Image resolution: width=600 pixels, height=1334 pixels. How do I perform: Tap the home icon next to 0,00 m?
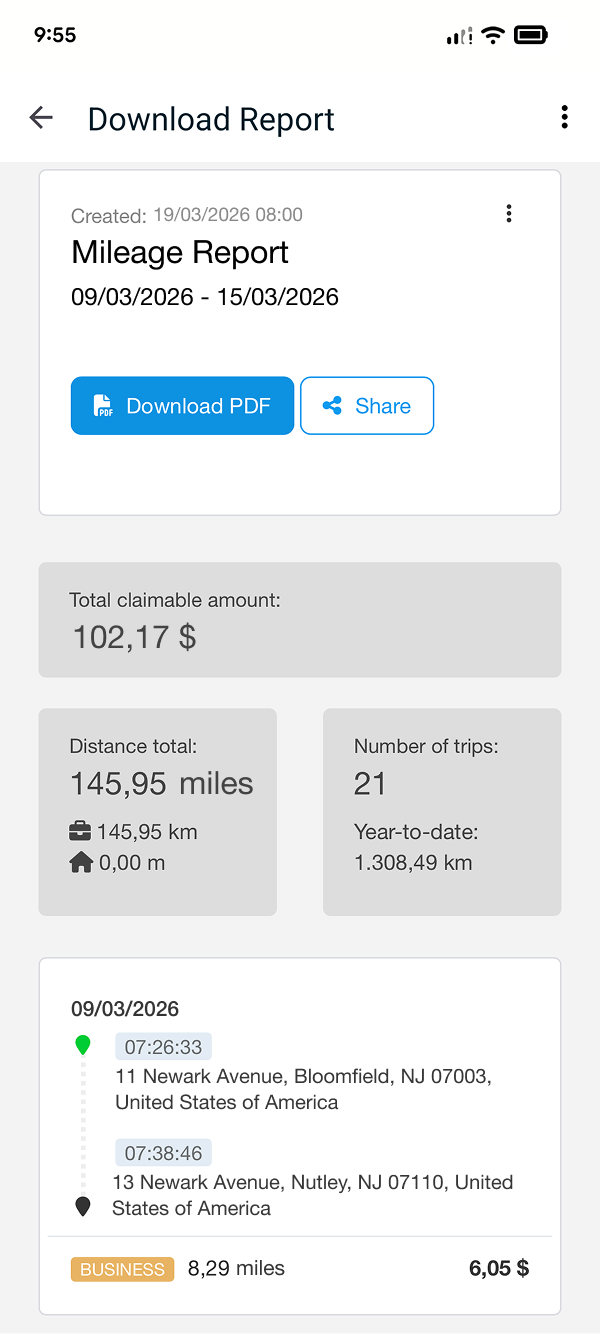point(79,862)
